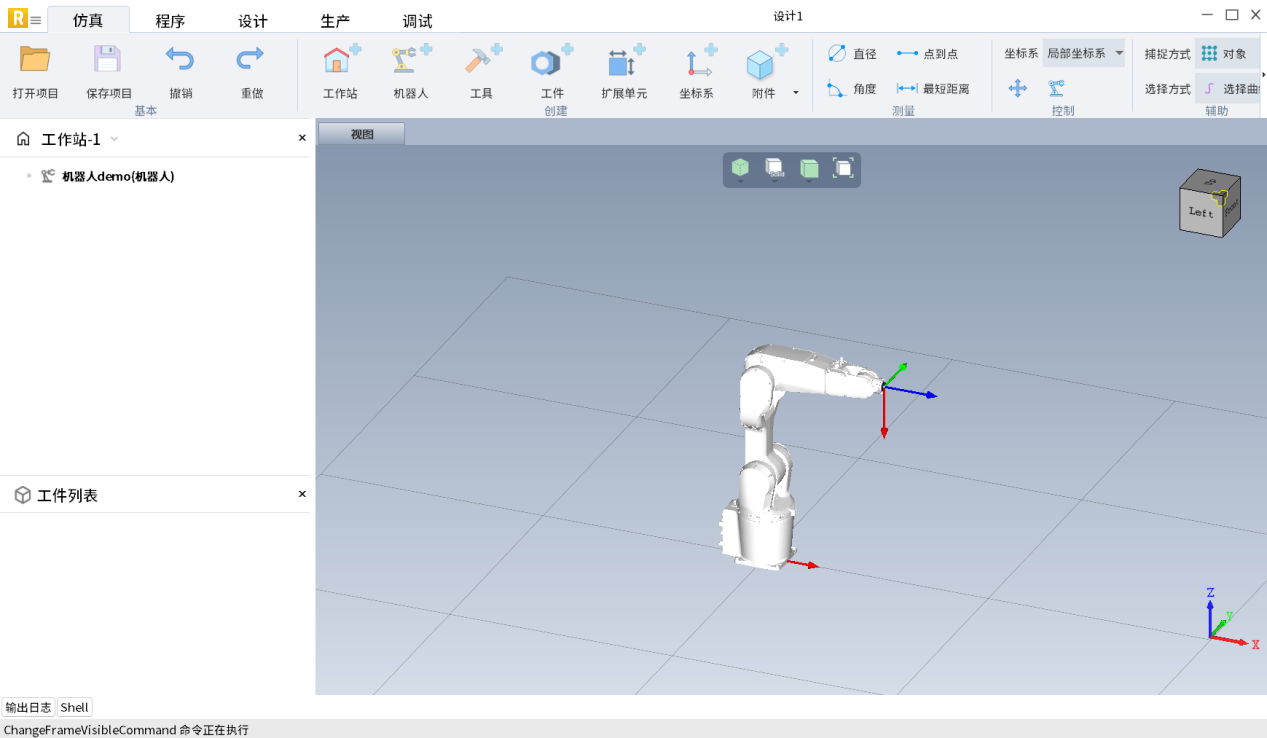Switch to the 程序 (Program) tab
This screenshot has width=1267, height=738.
tap(170, 21)
